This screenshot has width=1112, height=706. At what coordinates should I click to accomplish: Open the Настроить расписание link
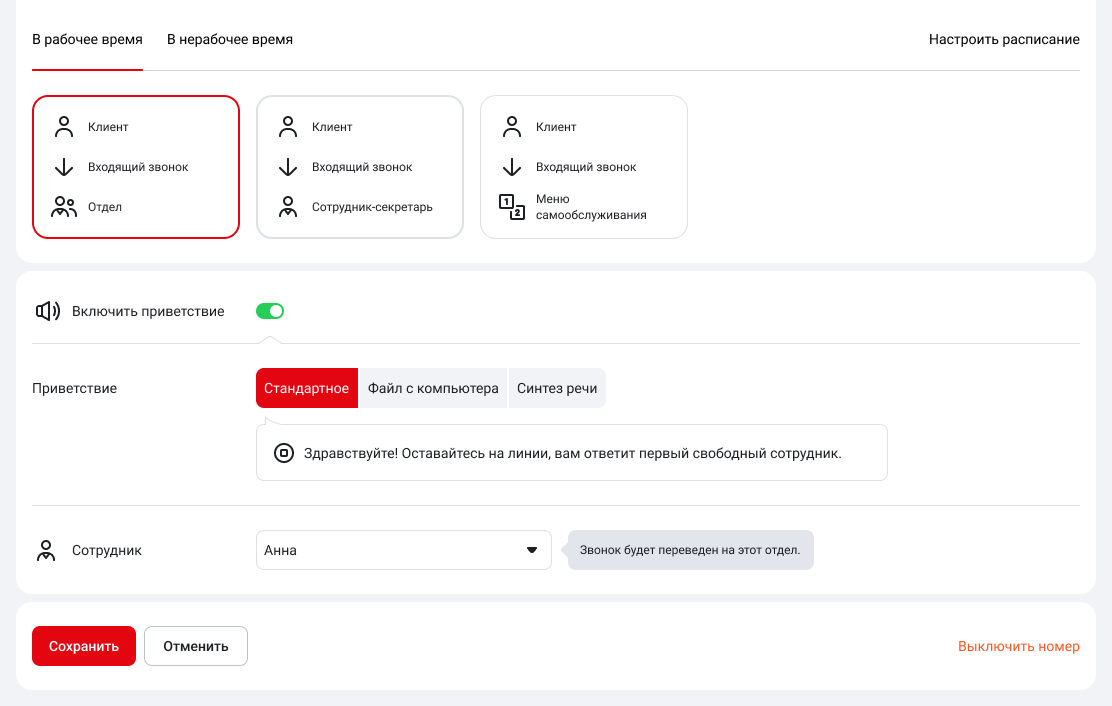coord(1004,40)
